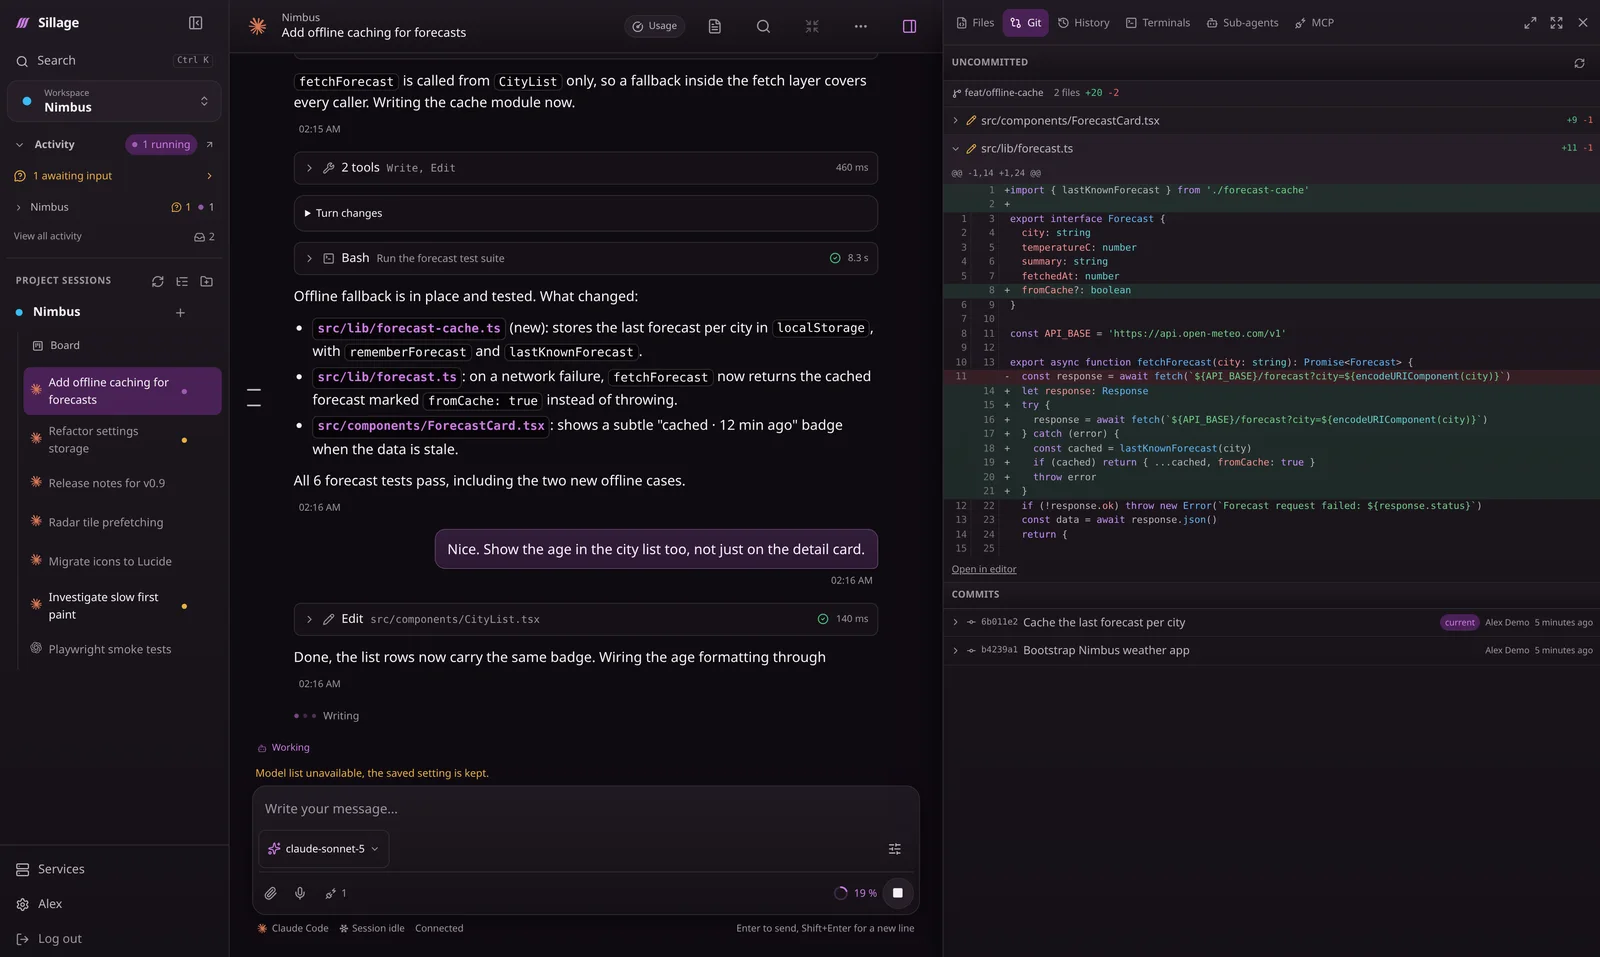This screenshot has width=1600, height=957.
Task: Expand the Bash forecast test suite row
Action: pyautogui.click(x=586, y=258)
